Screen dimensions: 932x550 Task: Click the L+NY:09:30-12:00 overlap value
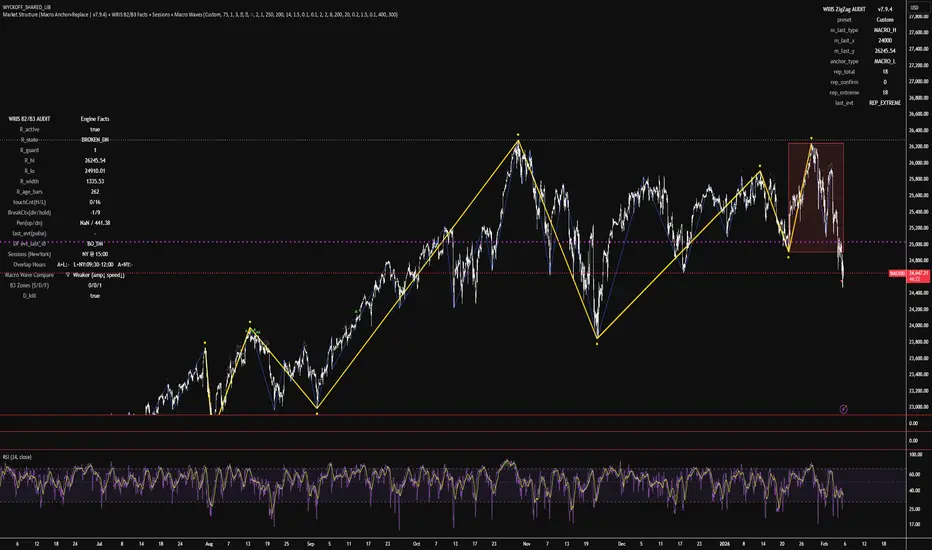pyautogui.click(x=93, y=265)
